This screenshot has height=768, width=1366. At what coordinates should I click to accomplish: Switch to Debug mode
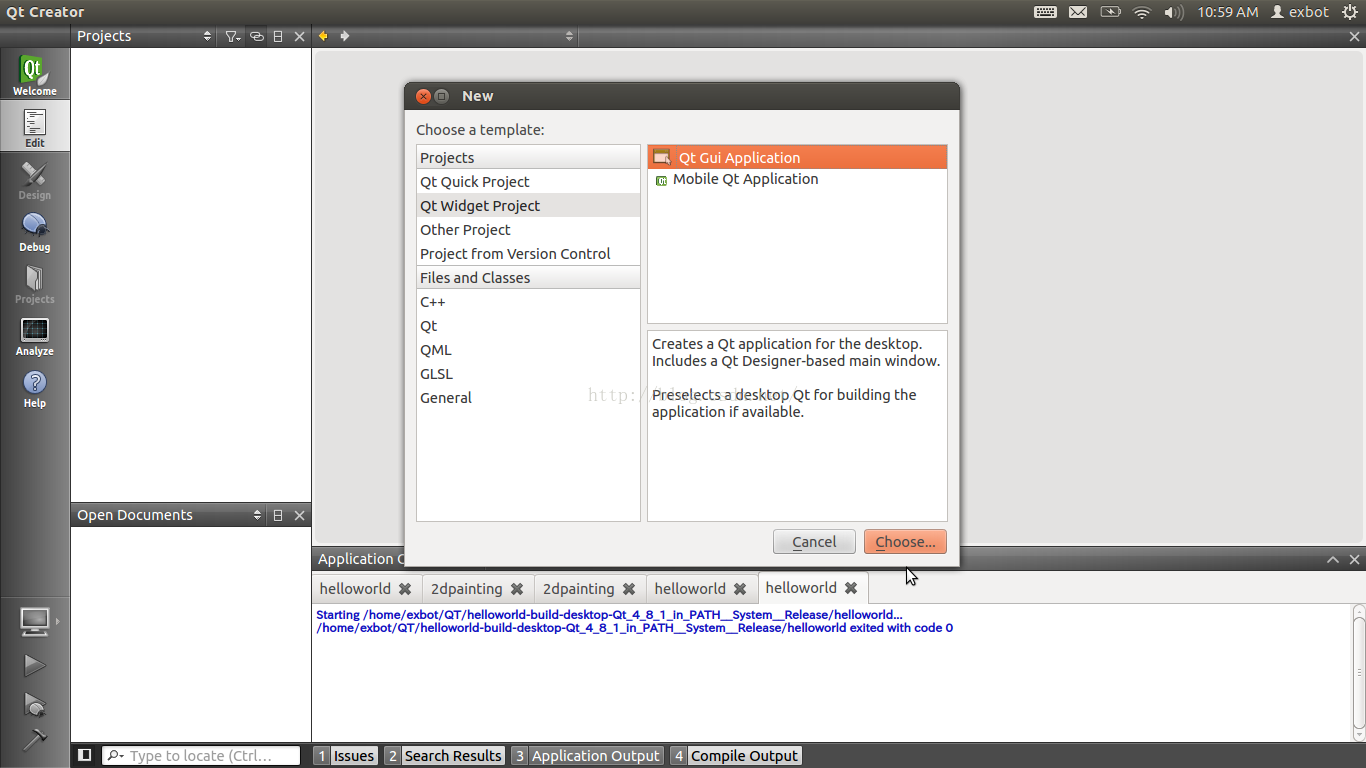pos(34,231)
